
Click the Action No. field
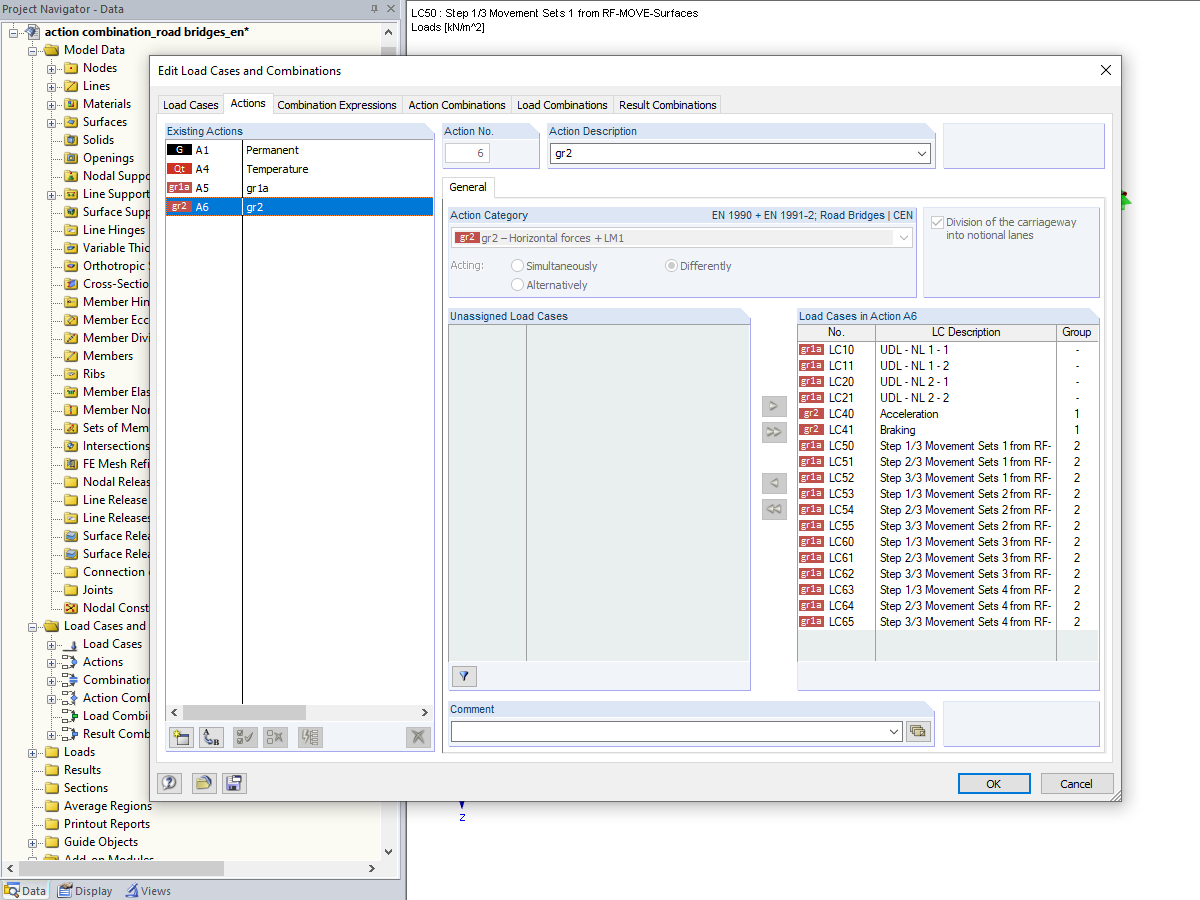tap(469, 153)
